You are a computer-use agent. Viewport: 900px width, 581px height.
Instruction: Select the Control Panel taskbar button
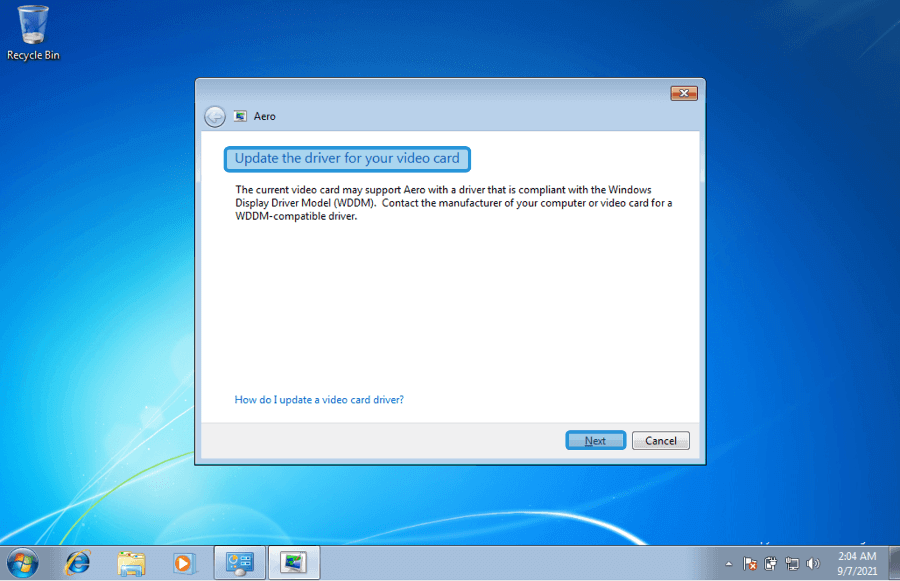(239, 563)
